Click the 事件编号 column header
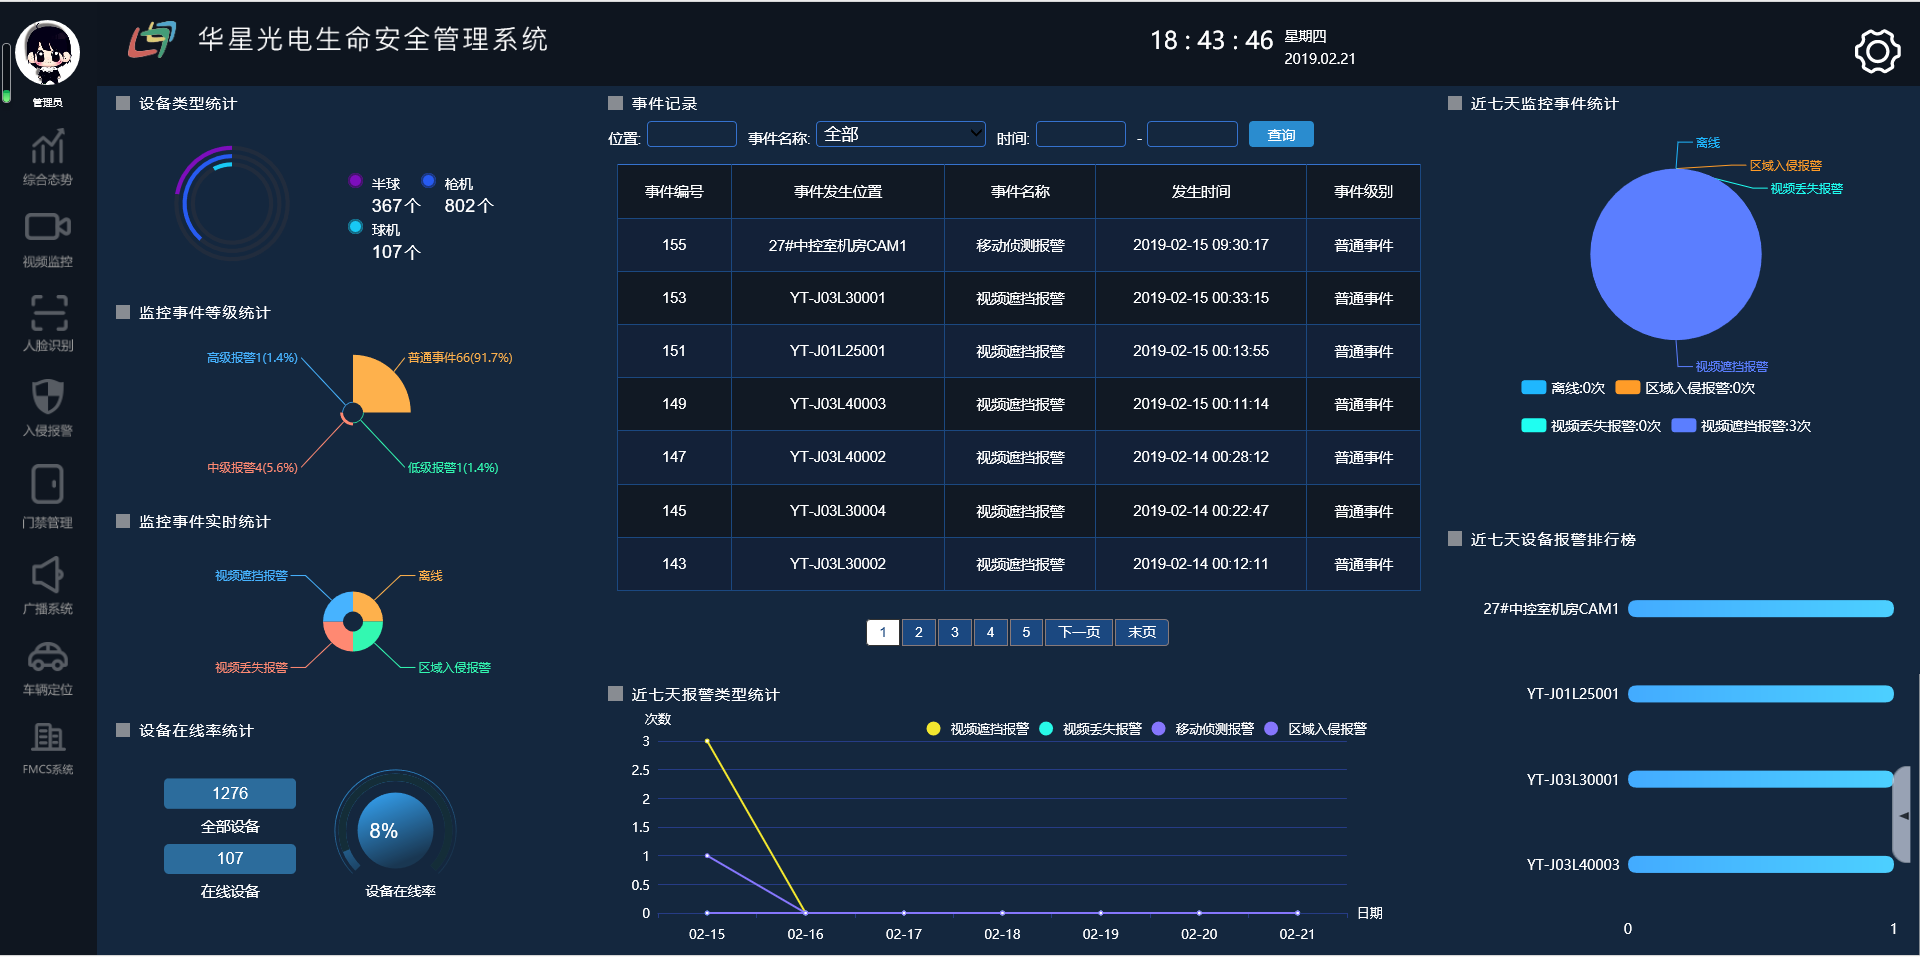This screenshot has width=1920, height=957. point(674,192)
